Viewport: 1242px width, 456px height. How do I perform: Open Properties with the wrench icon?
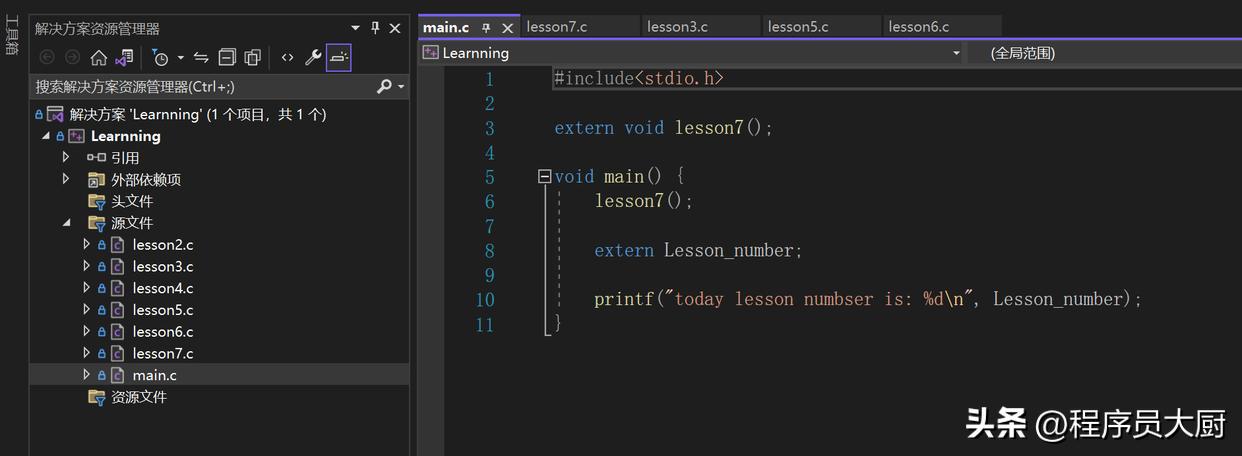click(313, 58)
